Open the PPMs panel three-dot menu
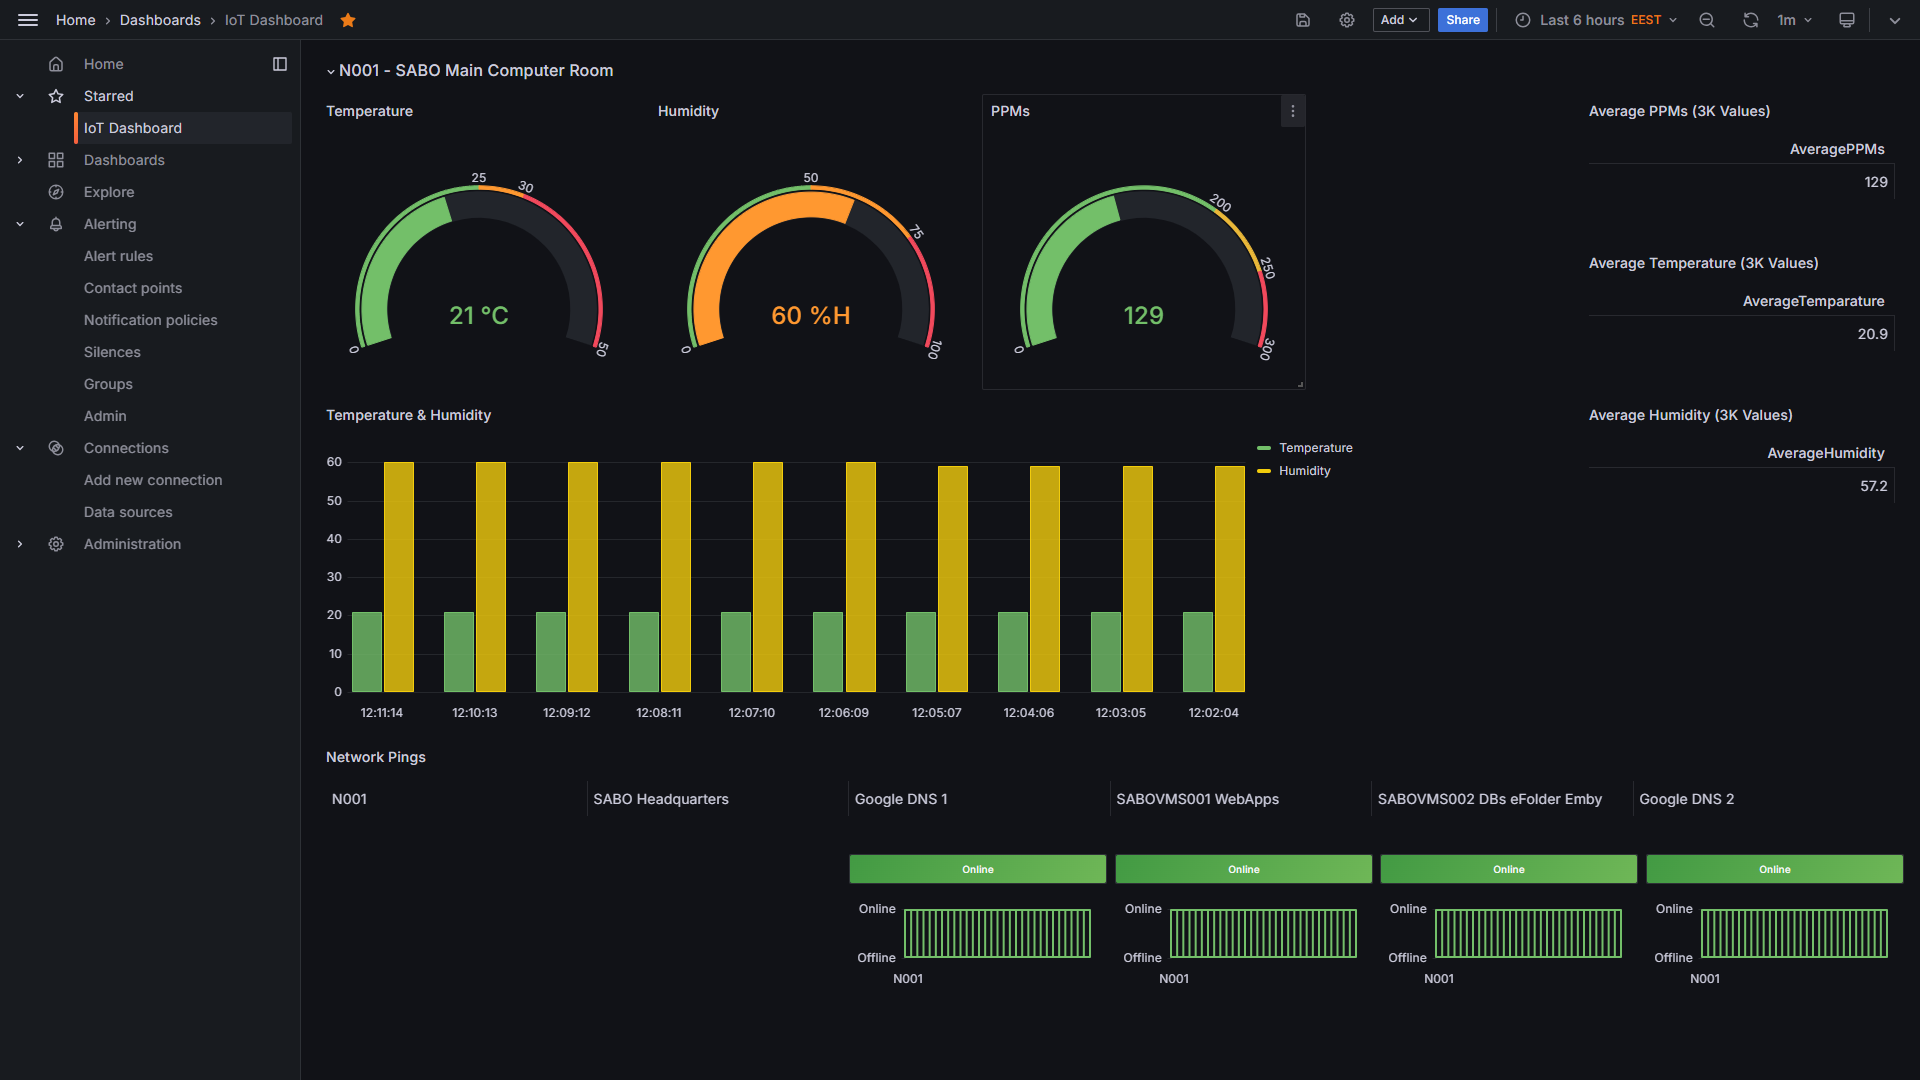 coord(1293,111)
